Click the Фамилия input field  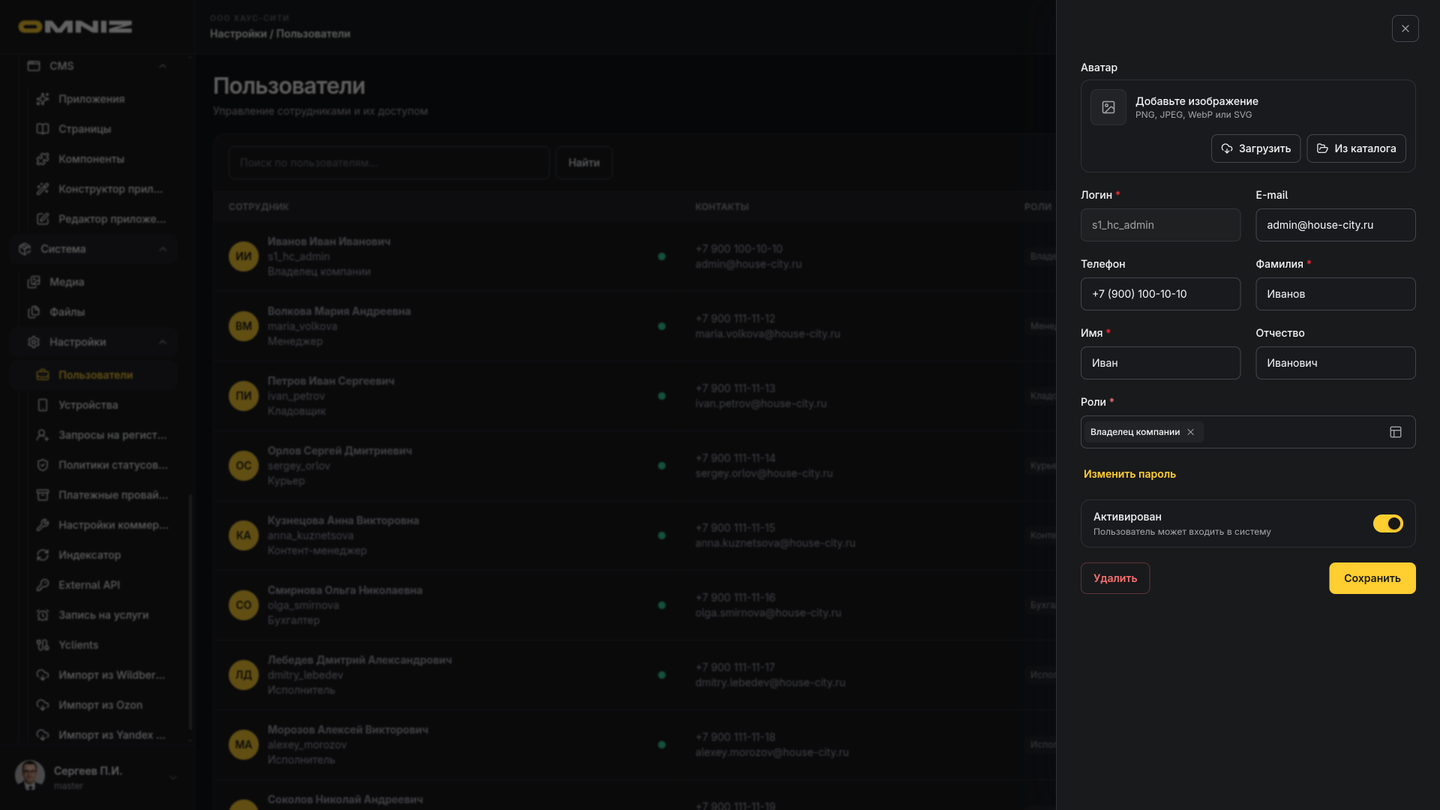1336,294
